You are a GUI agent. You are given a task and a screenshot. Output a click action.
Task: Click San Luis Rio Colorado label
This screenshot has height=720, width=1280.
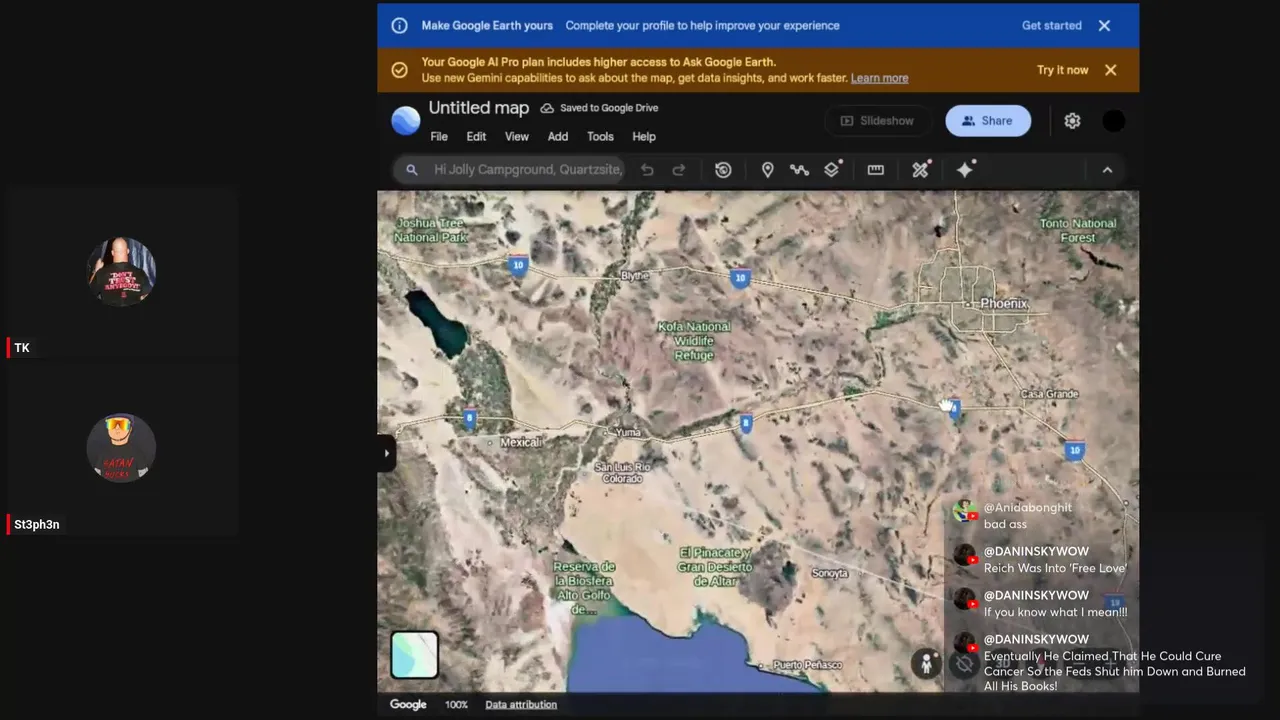[622, 473]
